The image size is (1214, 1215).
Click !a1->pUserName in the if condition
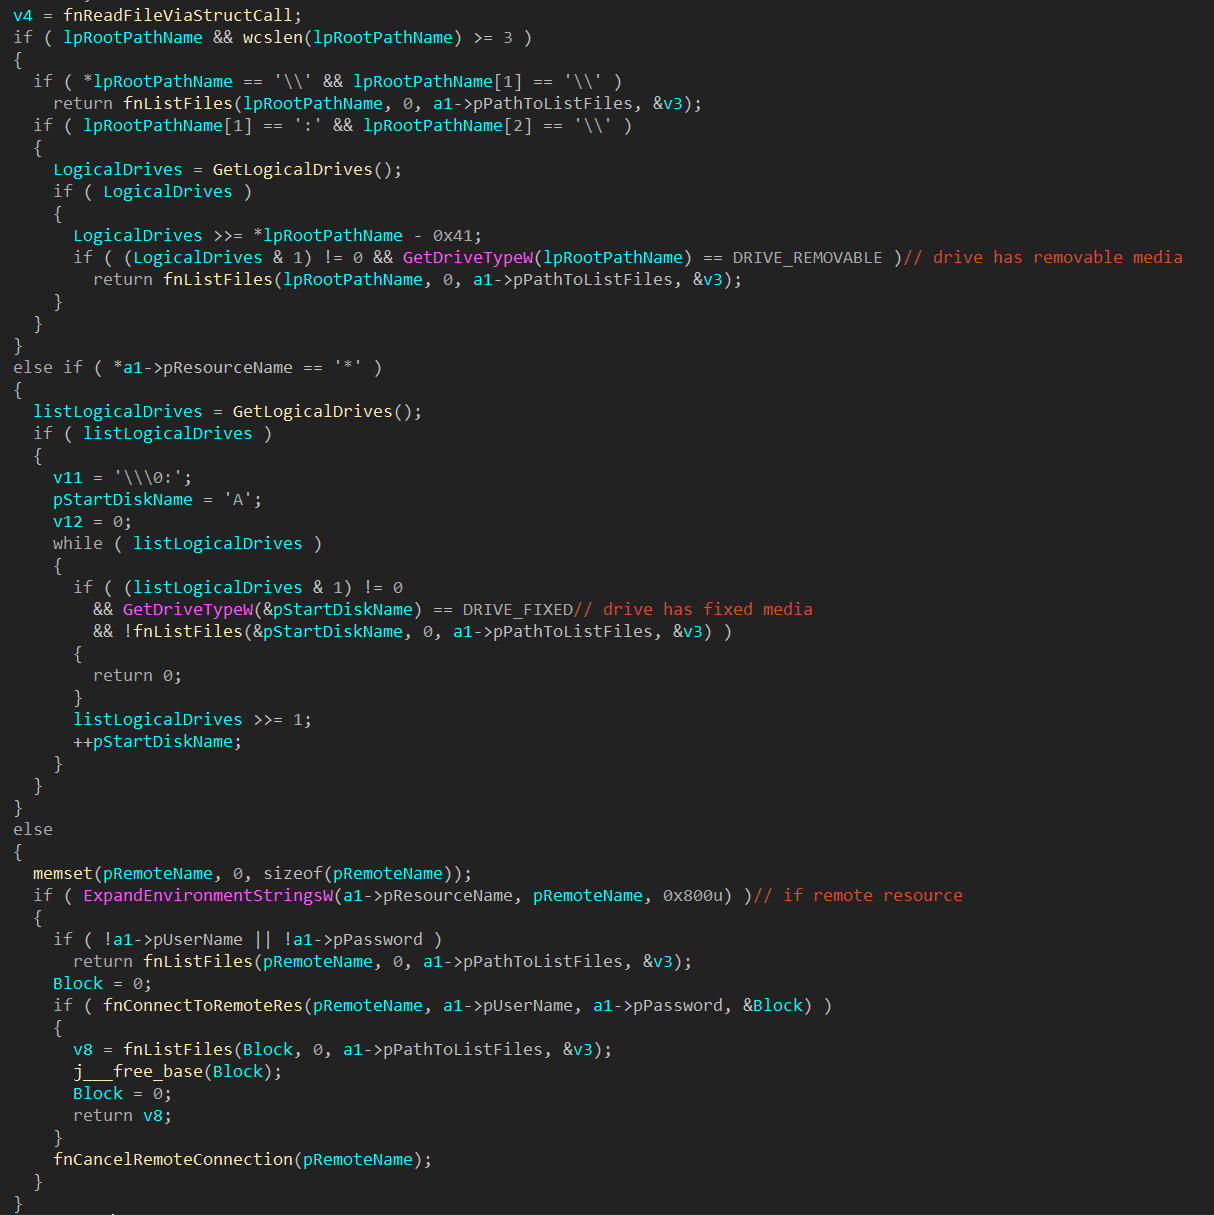173,939
